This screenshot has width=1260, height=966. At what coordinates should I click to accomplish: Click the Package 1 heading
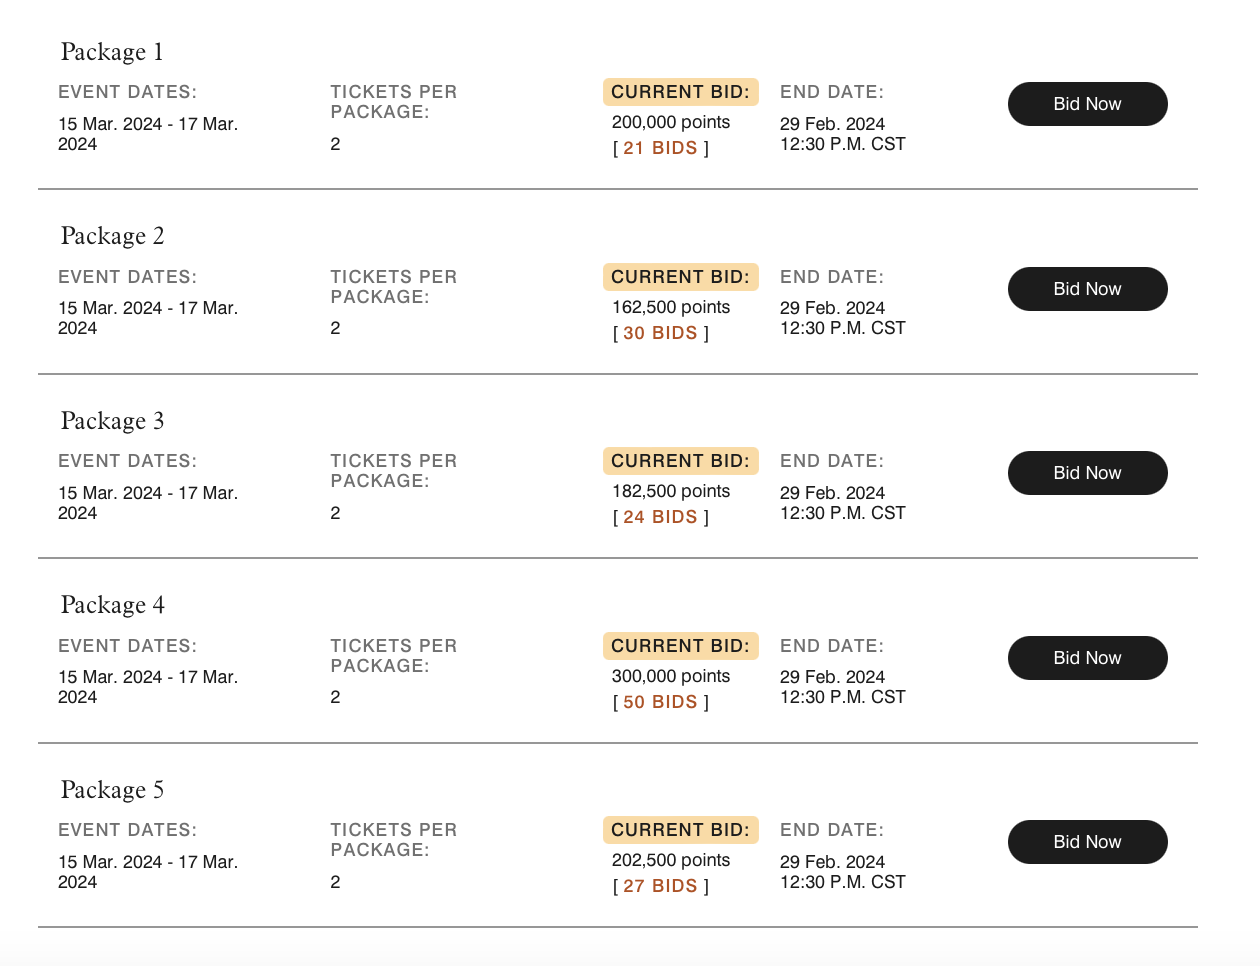(x=111, y=52)
